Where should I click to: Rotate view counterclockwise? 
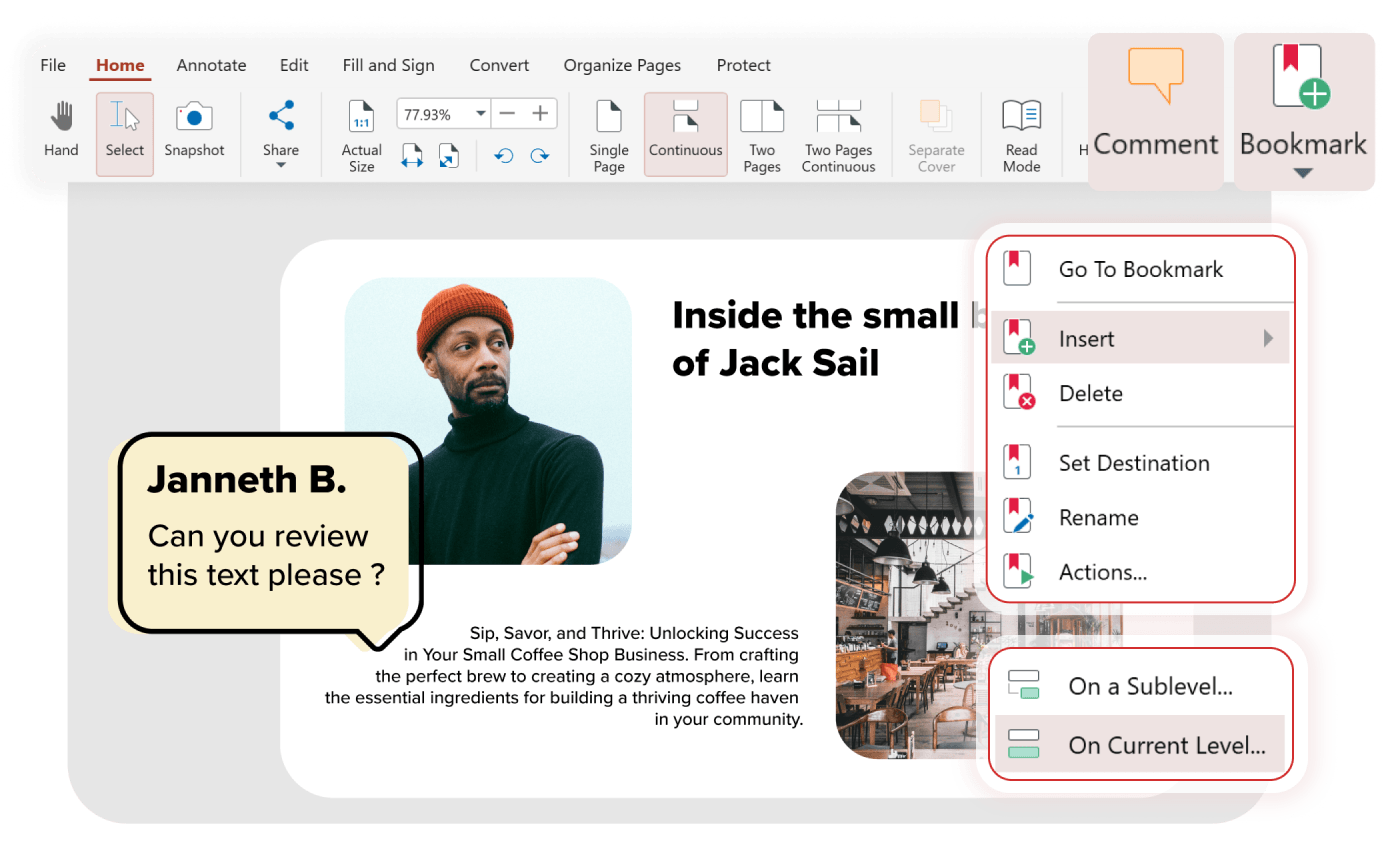[x=504, y=156]
